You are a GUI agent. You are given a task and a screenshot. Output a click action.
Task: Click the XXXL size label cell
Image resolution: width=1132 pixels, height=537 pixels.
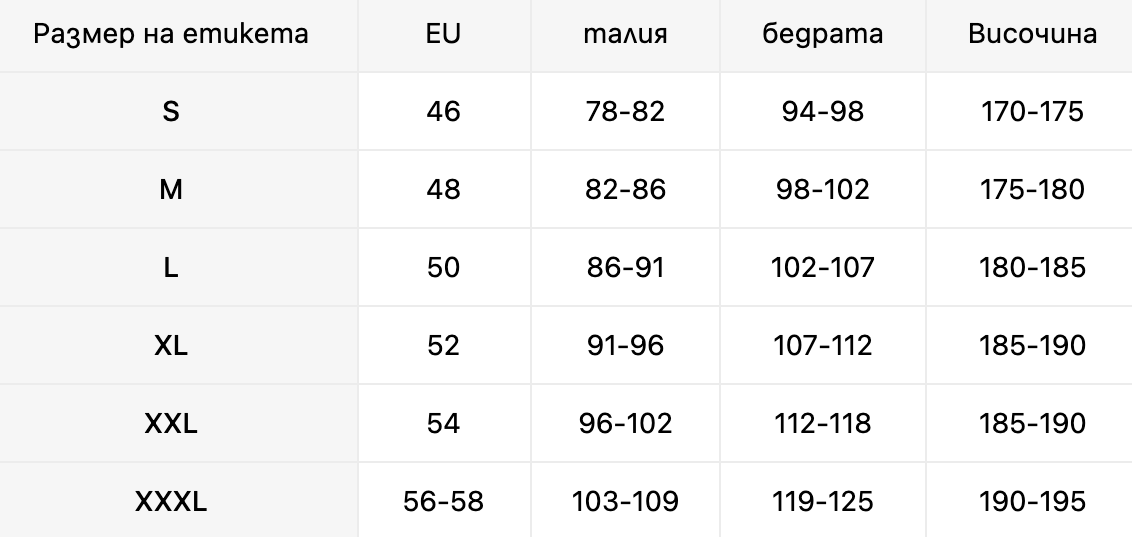[x=171, y=501]
